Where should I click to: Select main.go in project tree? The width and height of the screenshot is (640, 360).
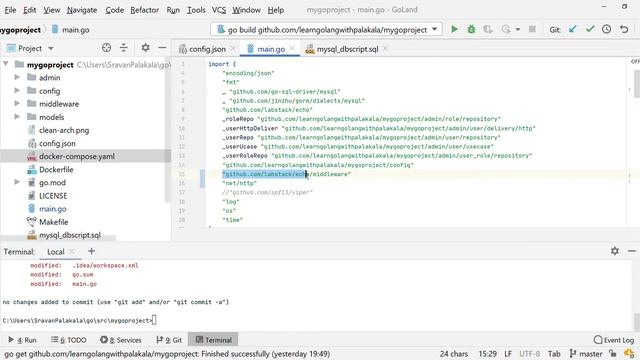click(x=53, y=209)
